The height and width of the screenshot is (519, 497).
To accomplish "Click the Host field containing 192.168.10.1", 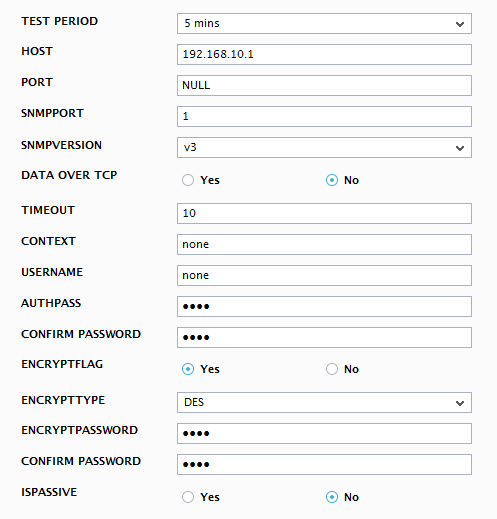I will point(324,54).
